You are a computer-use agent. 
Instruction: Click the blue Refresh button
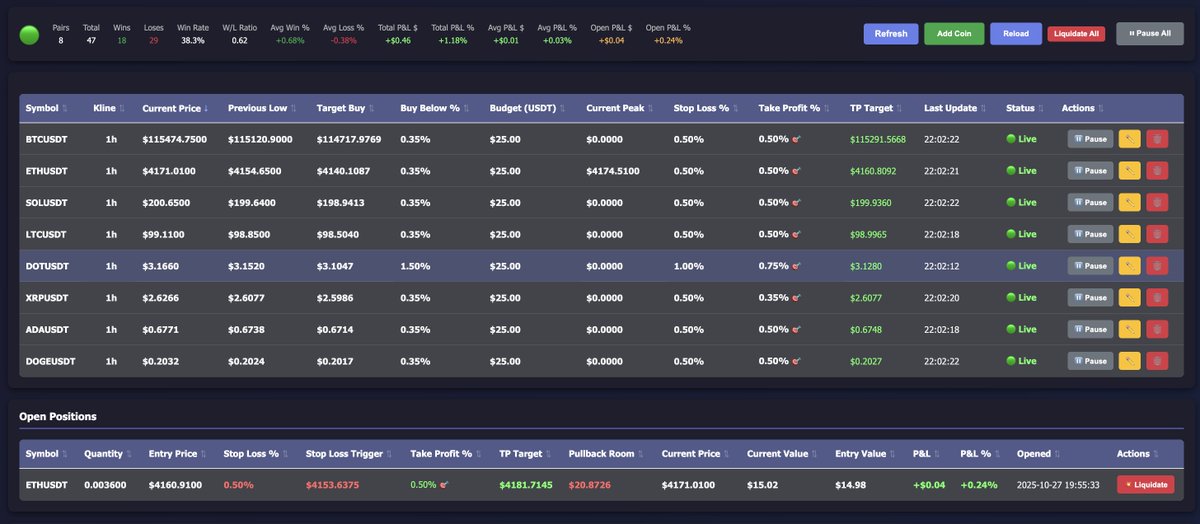[x=891, y=33]
